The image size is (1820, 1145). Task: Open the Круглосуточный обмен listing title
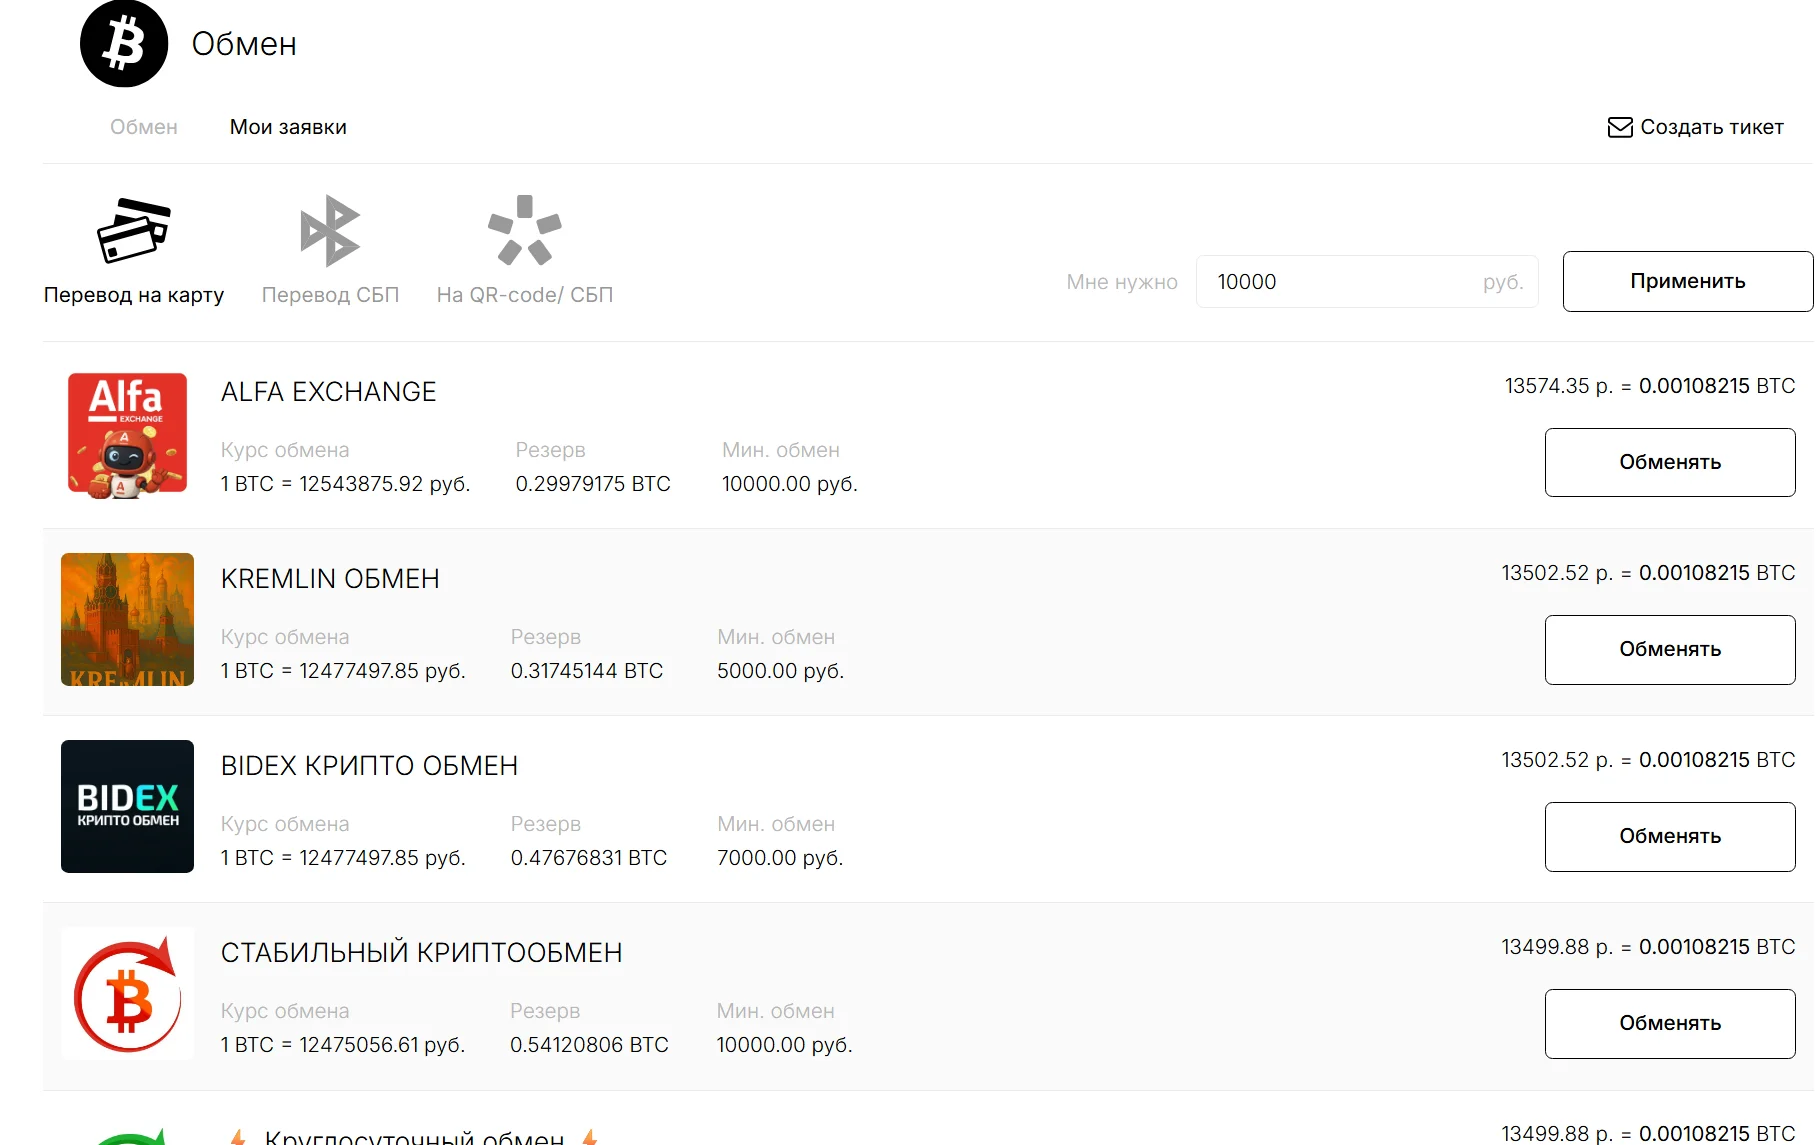tap(414, 1137)
